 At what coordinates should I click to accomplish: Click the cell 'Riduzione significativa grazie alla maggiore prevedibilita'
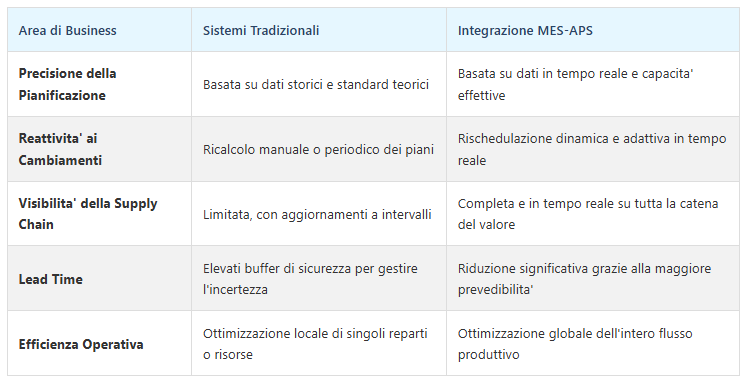(x=592, y=278)
